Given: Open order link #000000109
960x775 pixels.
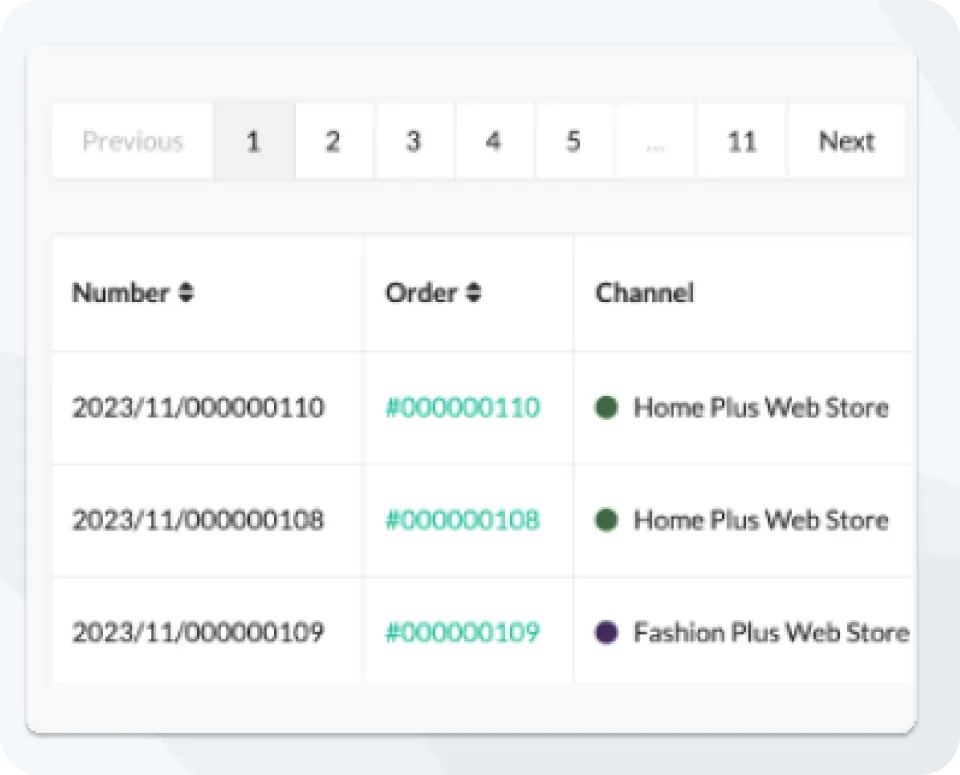Looking at the screenshot, I should coord(462,633).
